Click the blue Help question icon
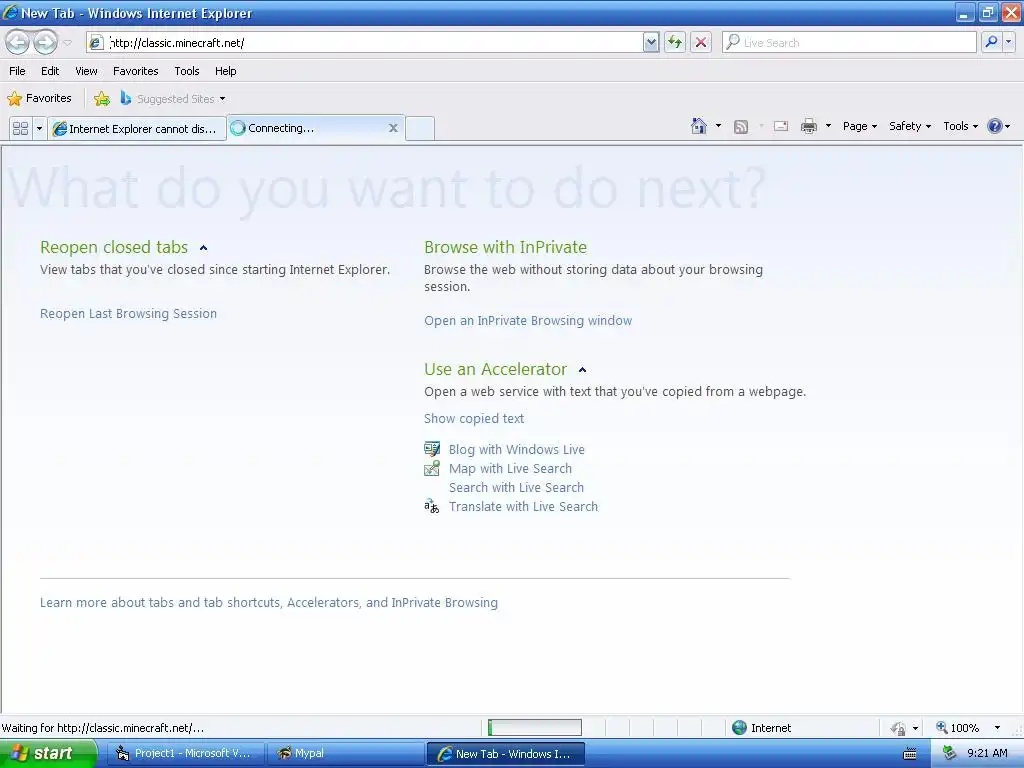Image resolution: width=1024 pixels, height=768 pixels. (x=995, y=126)
